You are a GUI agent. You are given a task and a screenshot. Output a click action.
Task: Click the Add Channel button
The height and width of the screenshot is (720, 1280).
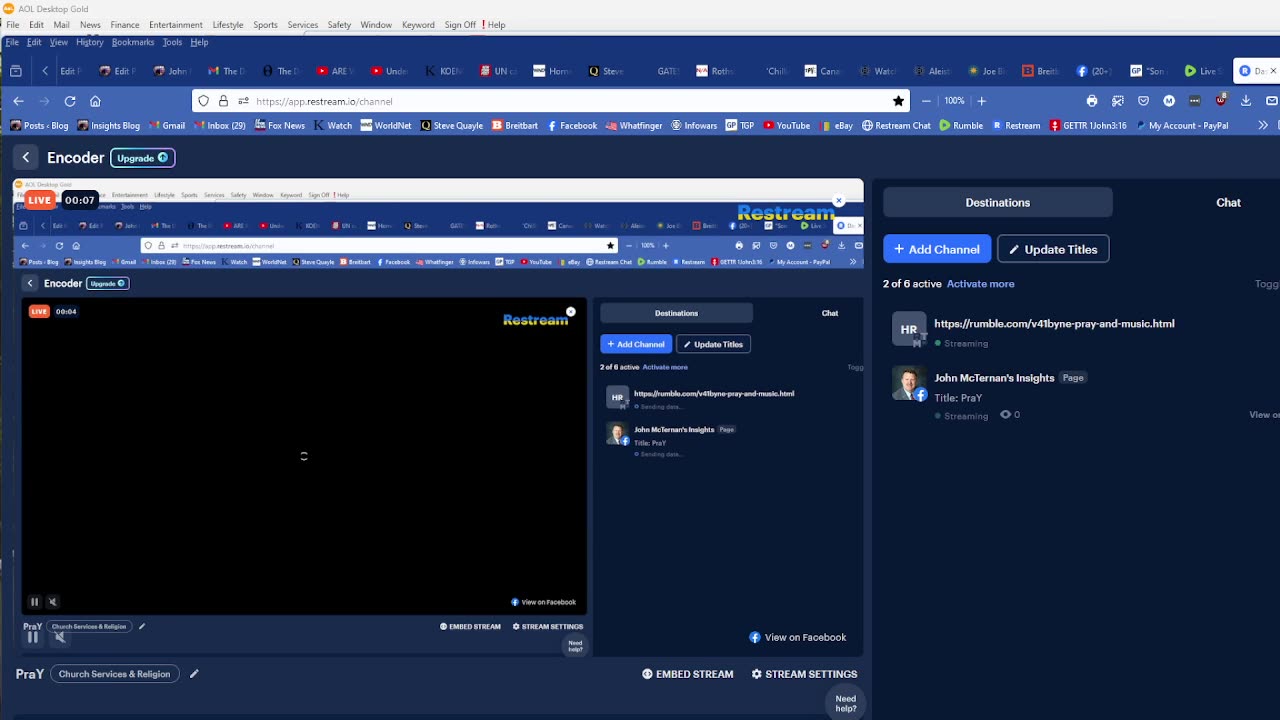pyautogui.click(x=937, y=249)
